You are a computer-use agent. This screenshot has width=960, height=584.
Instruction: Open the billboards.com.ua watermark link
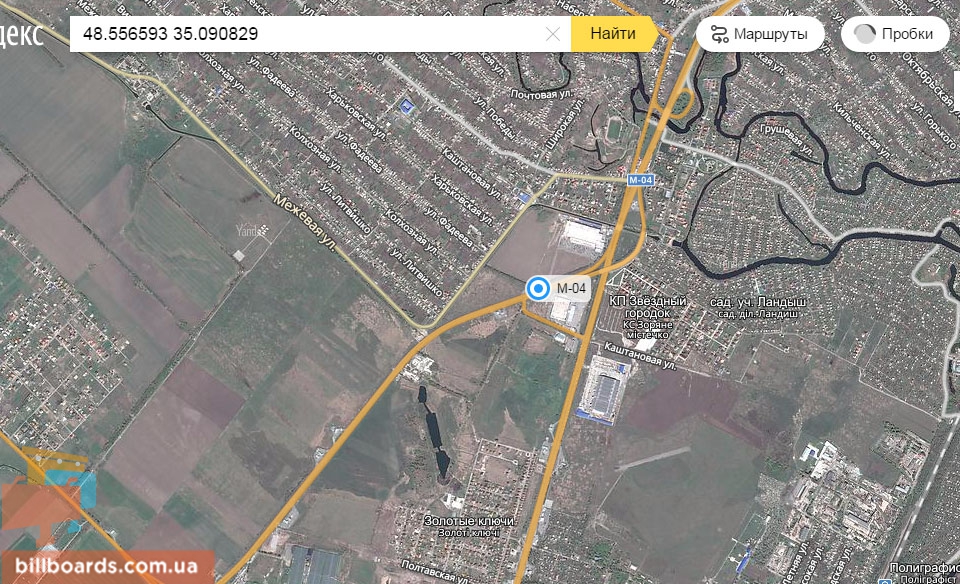point(107,566)
